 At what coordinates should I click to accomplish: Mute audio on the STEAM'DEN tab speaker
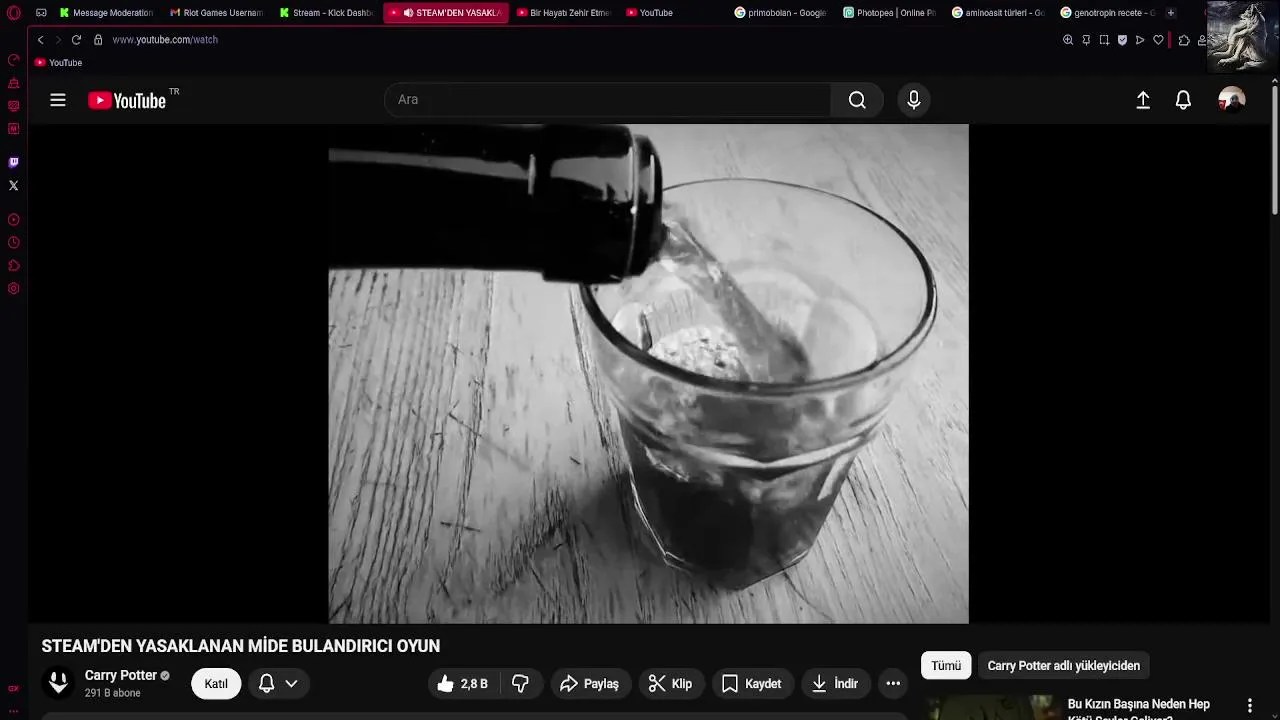408,13
